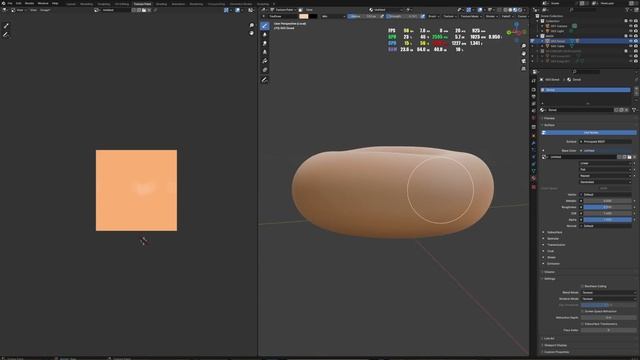
Task: Enable Backface Culling checkbox
Action: [582, 286]
